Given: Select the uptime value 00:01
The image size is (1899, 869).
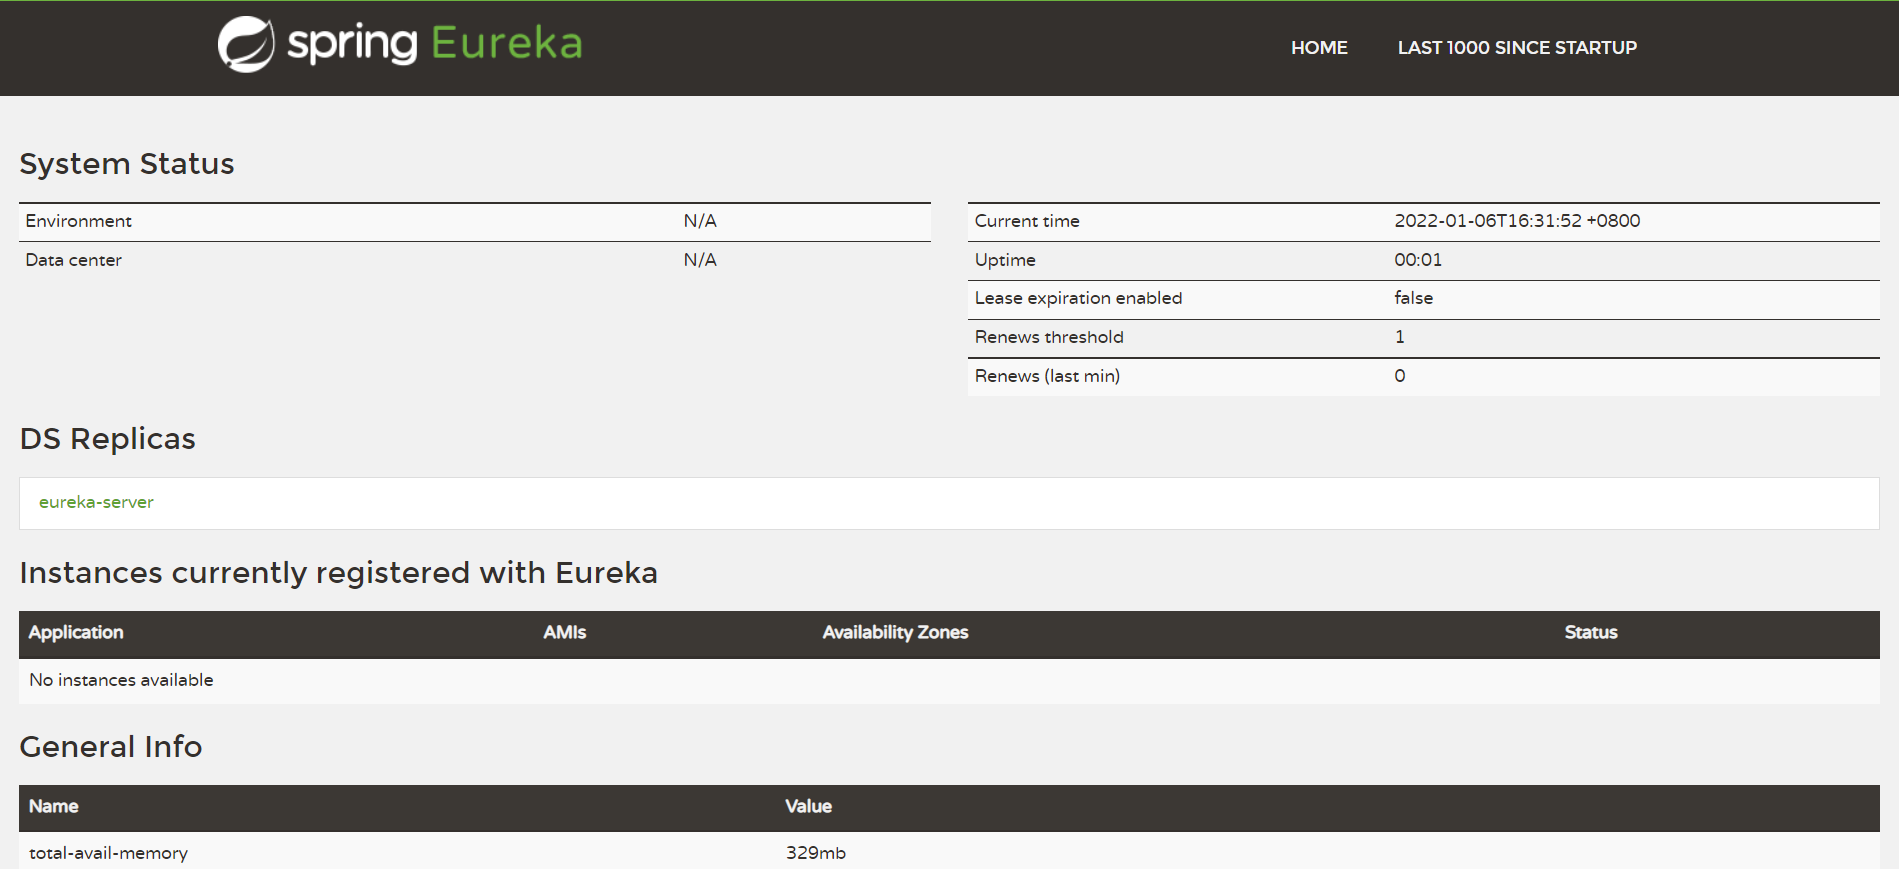Looking at the screenshot, I should tap(1418, 260).
